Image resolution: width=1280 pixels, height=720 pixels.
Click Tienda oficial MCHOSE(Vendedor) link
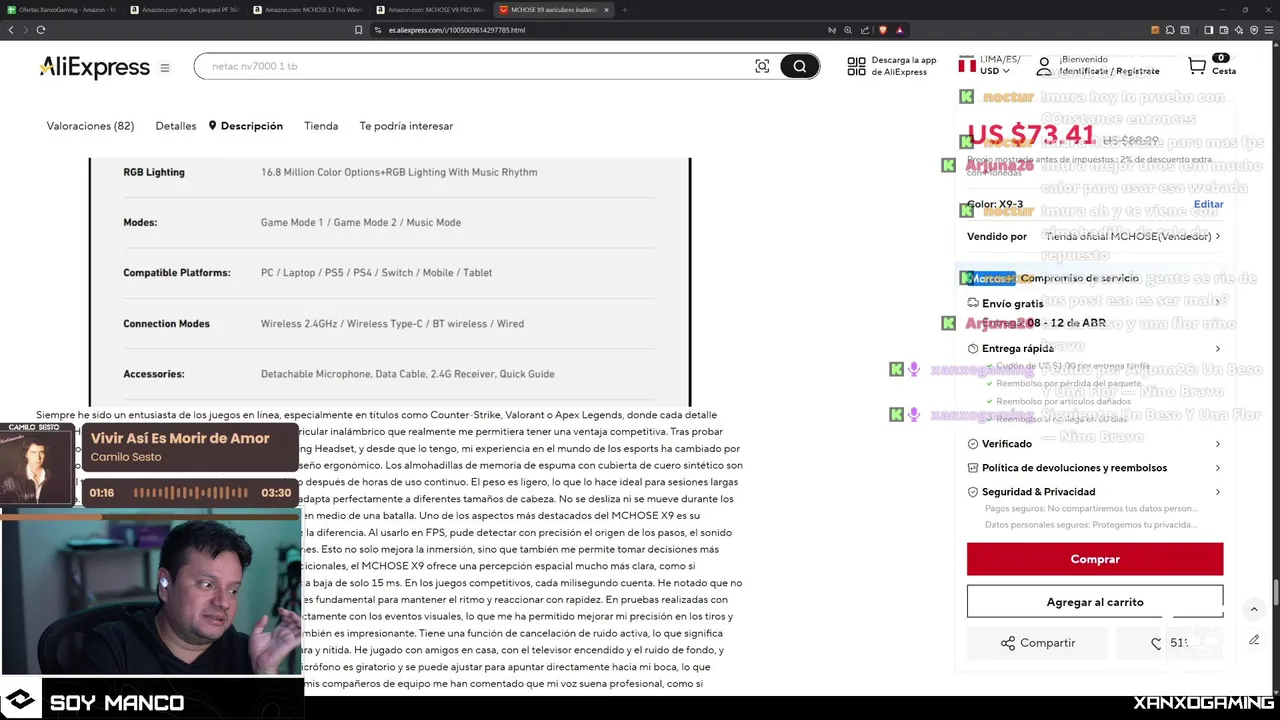pyautogui.click(x=1128, y=237)
